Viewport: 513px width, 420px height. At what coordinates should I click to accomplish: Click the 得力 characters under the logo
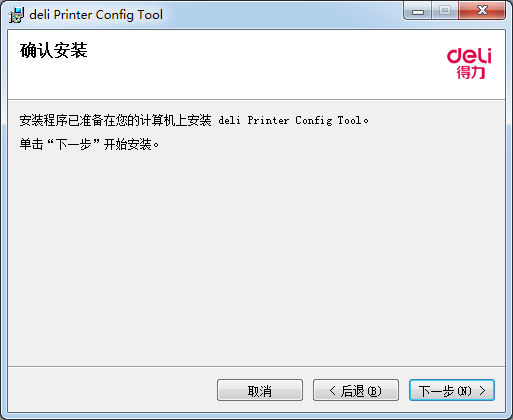tap(470, 73)
